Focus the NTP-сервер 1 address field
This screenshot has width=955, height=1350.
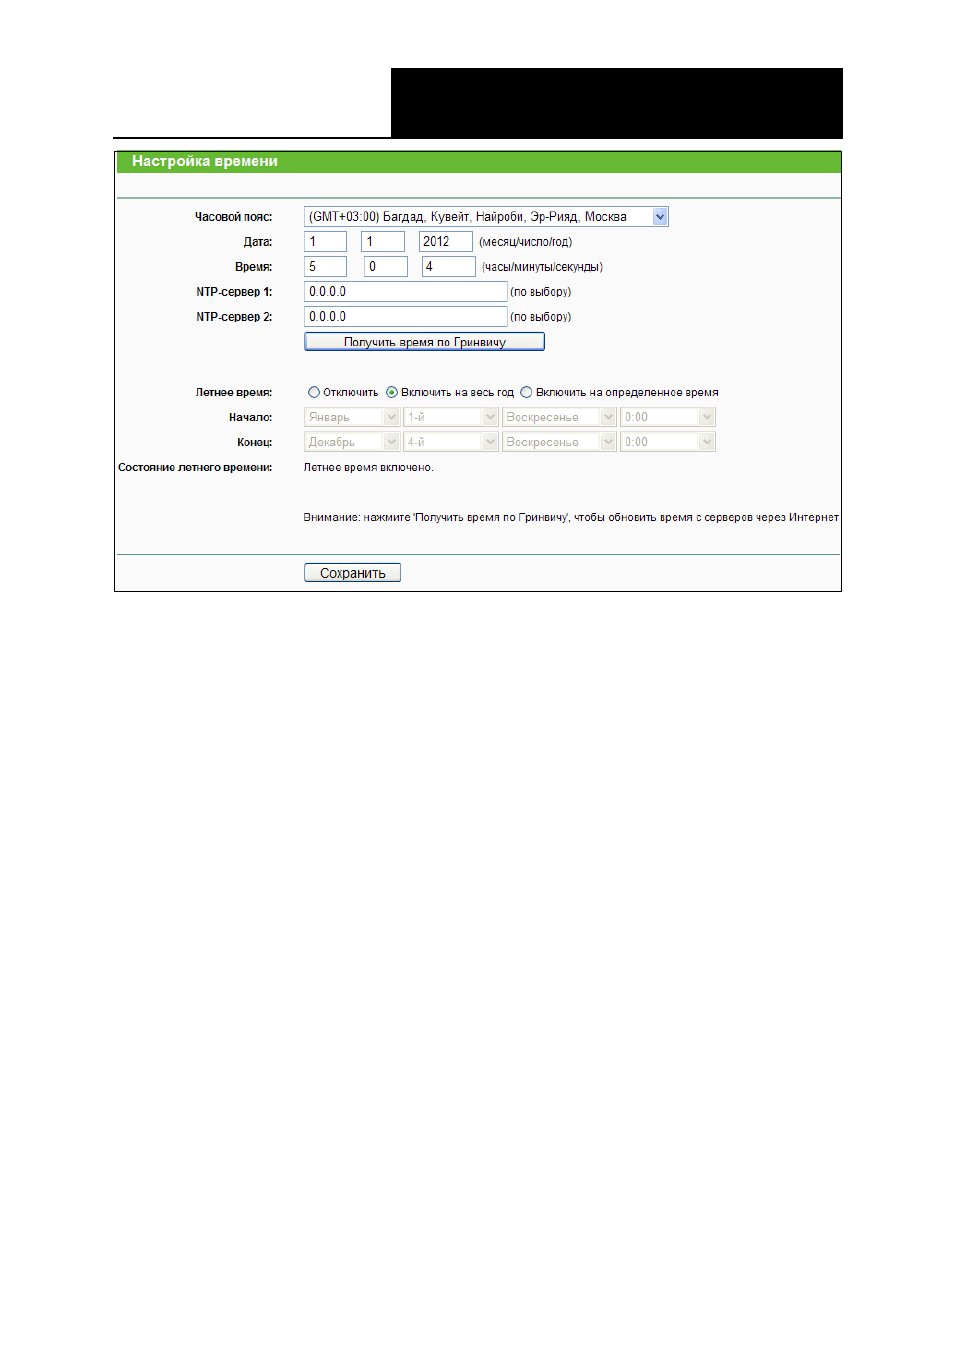coord(405,292)
